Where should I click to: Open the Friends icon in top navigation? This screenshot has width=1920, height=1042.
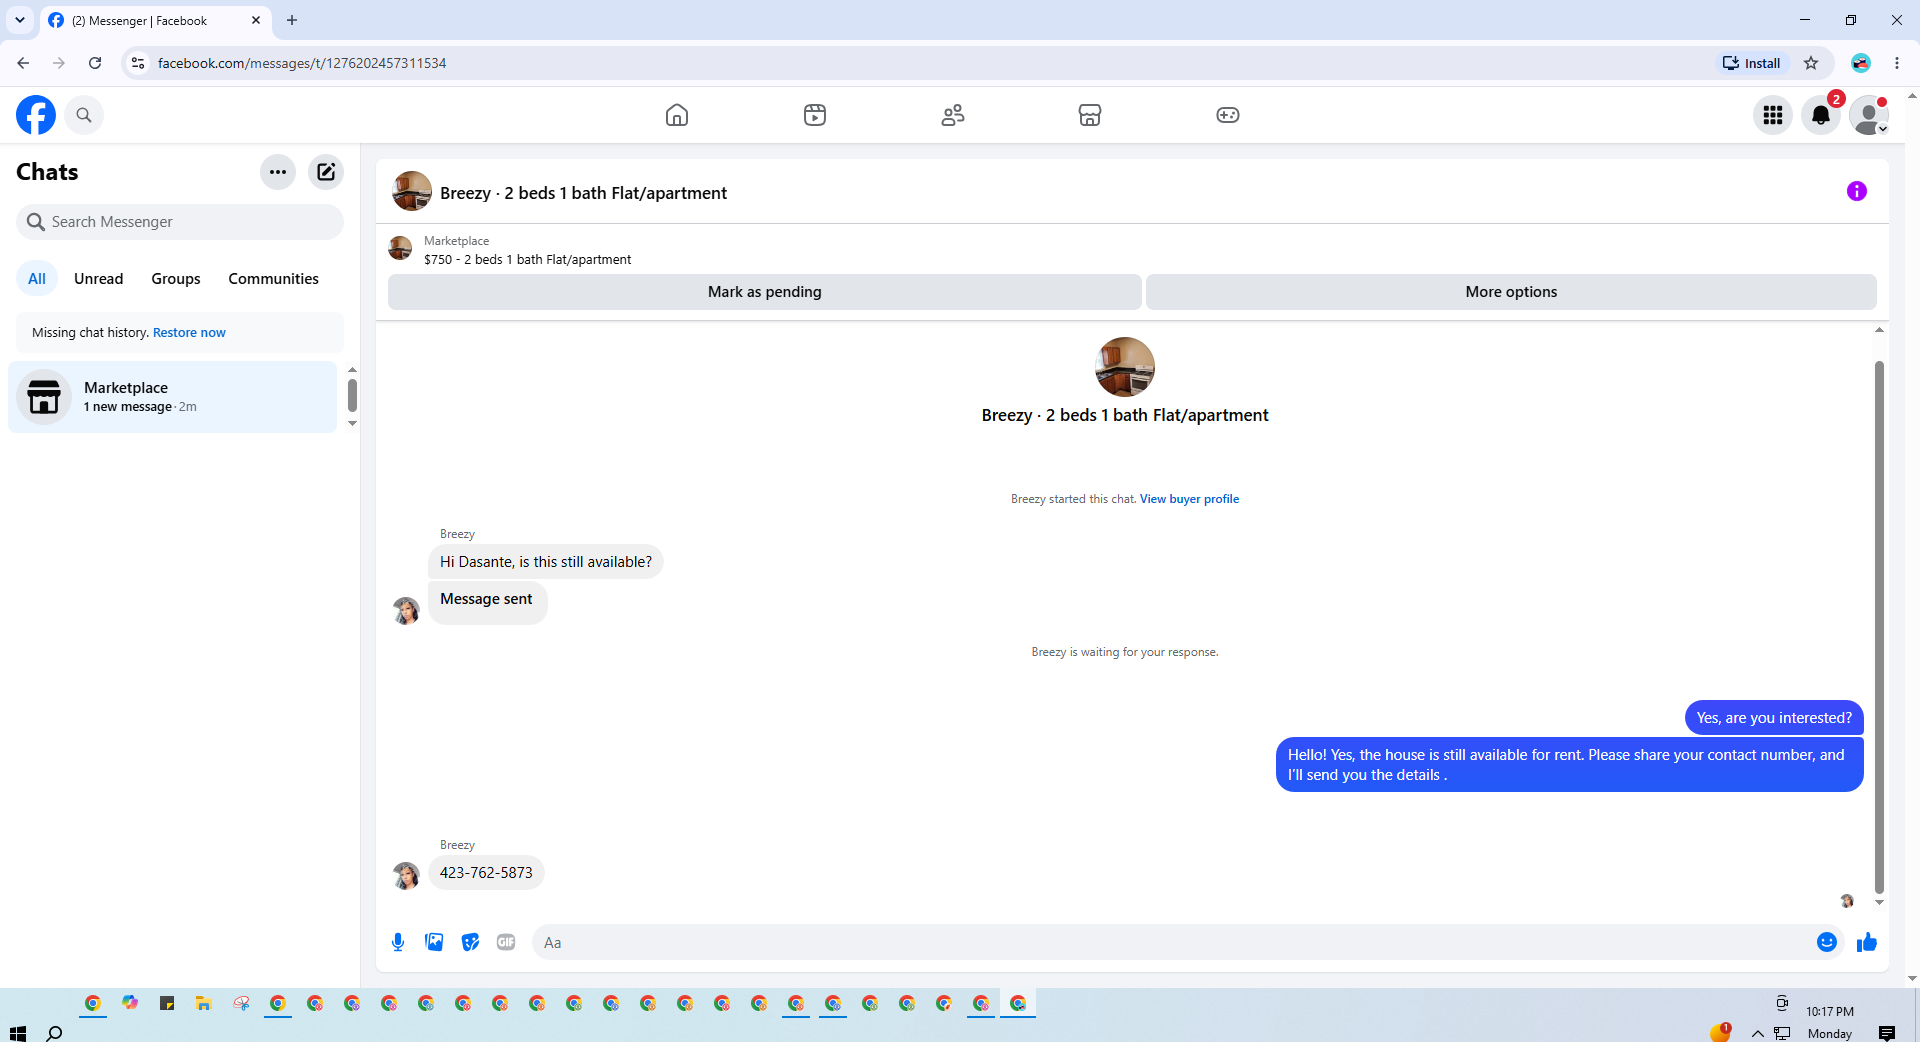coord(953,115)
